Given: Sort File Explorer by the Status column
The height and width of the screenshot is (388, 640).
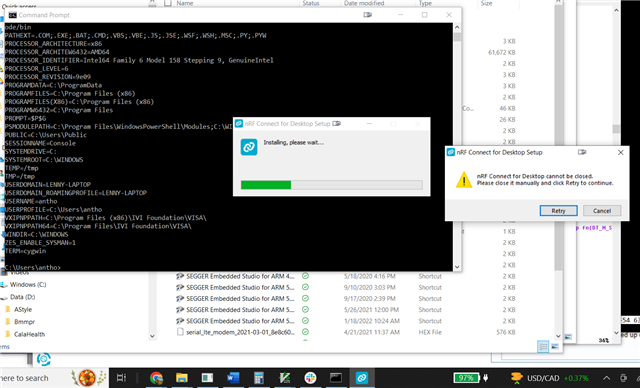Looking at the screenshot, I should coord(311,3).
